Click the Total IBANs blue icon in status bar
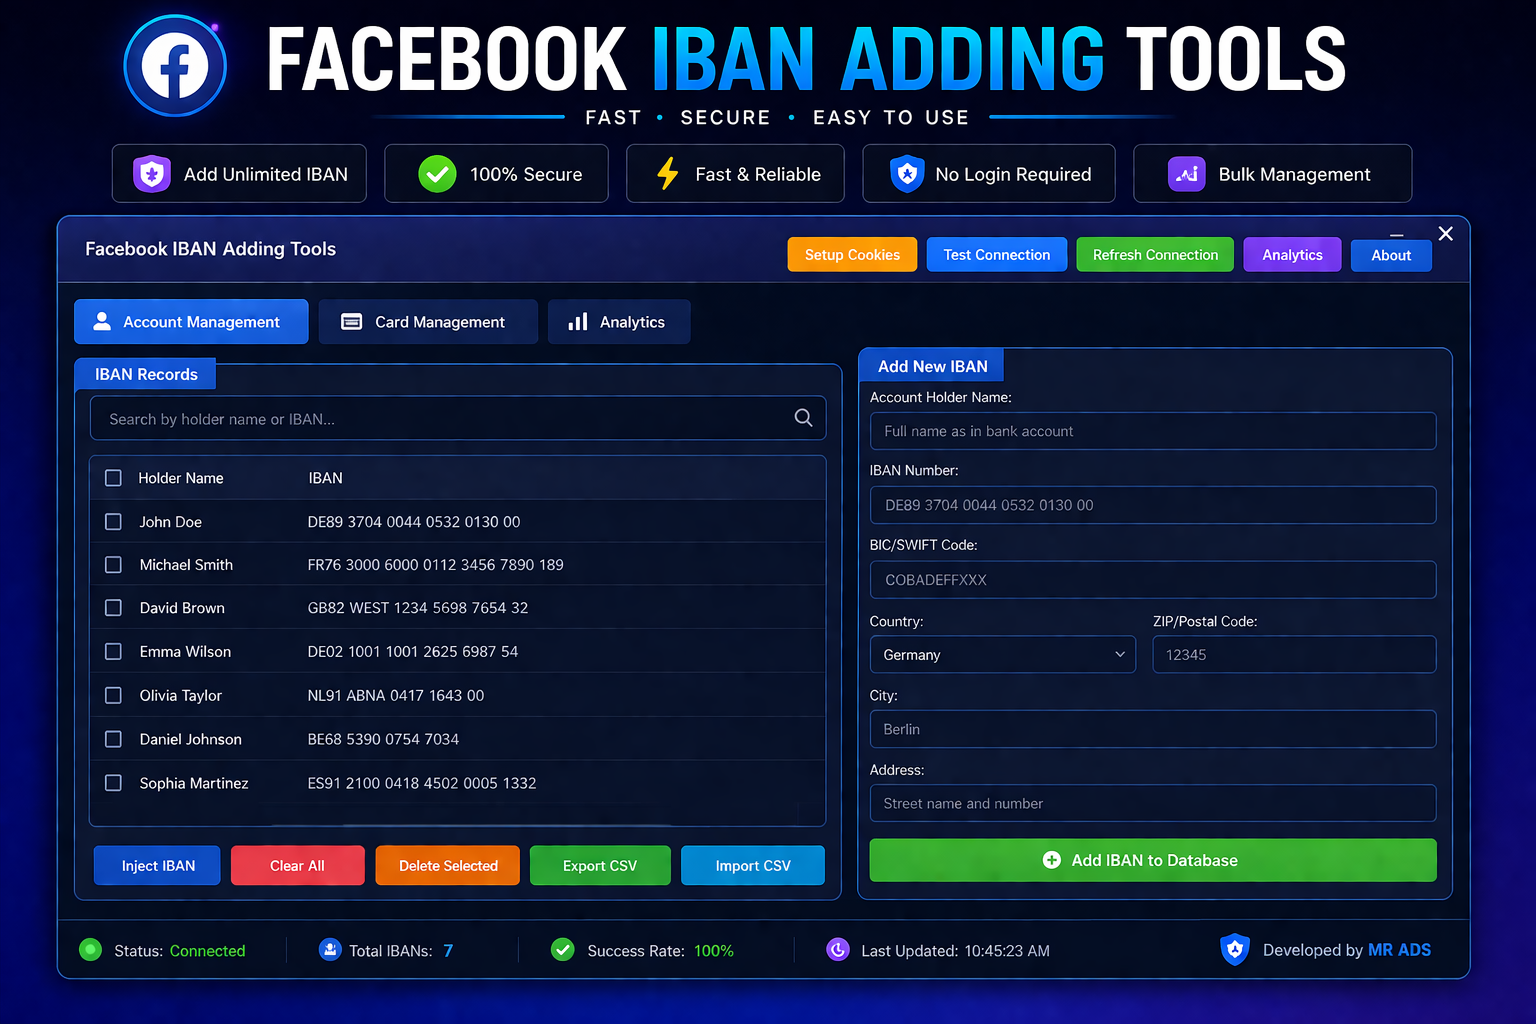The image size is (1536, 1024). (330, 950)
